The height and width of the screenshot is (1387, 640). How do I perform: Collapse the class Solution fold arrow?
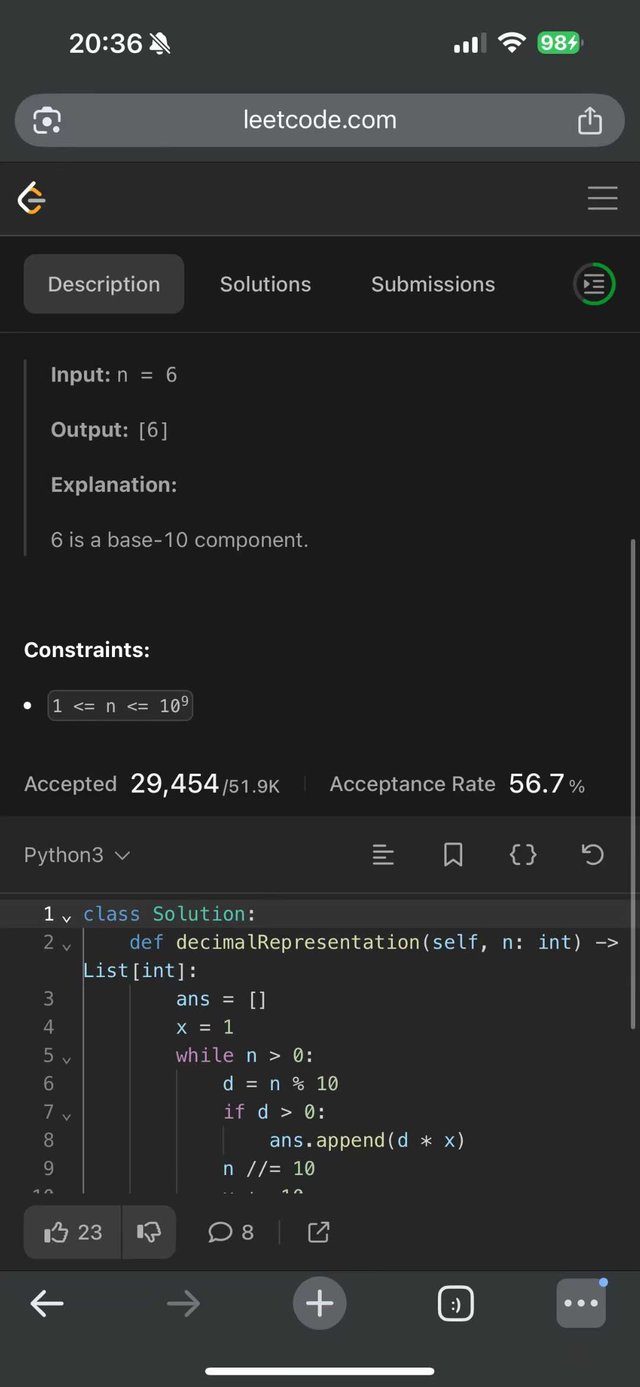(x=66, y=916)
